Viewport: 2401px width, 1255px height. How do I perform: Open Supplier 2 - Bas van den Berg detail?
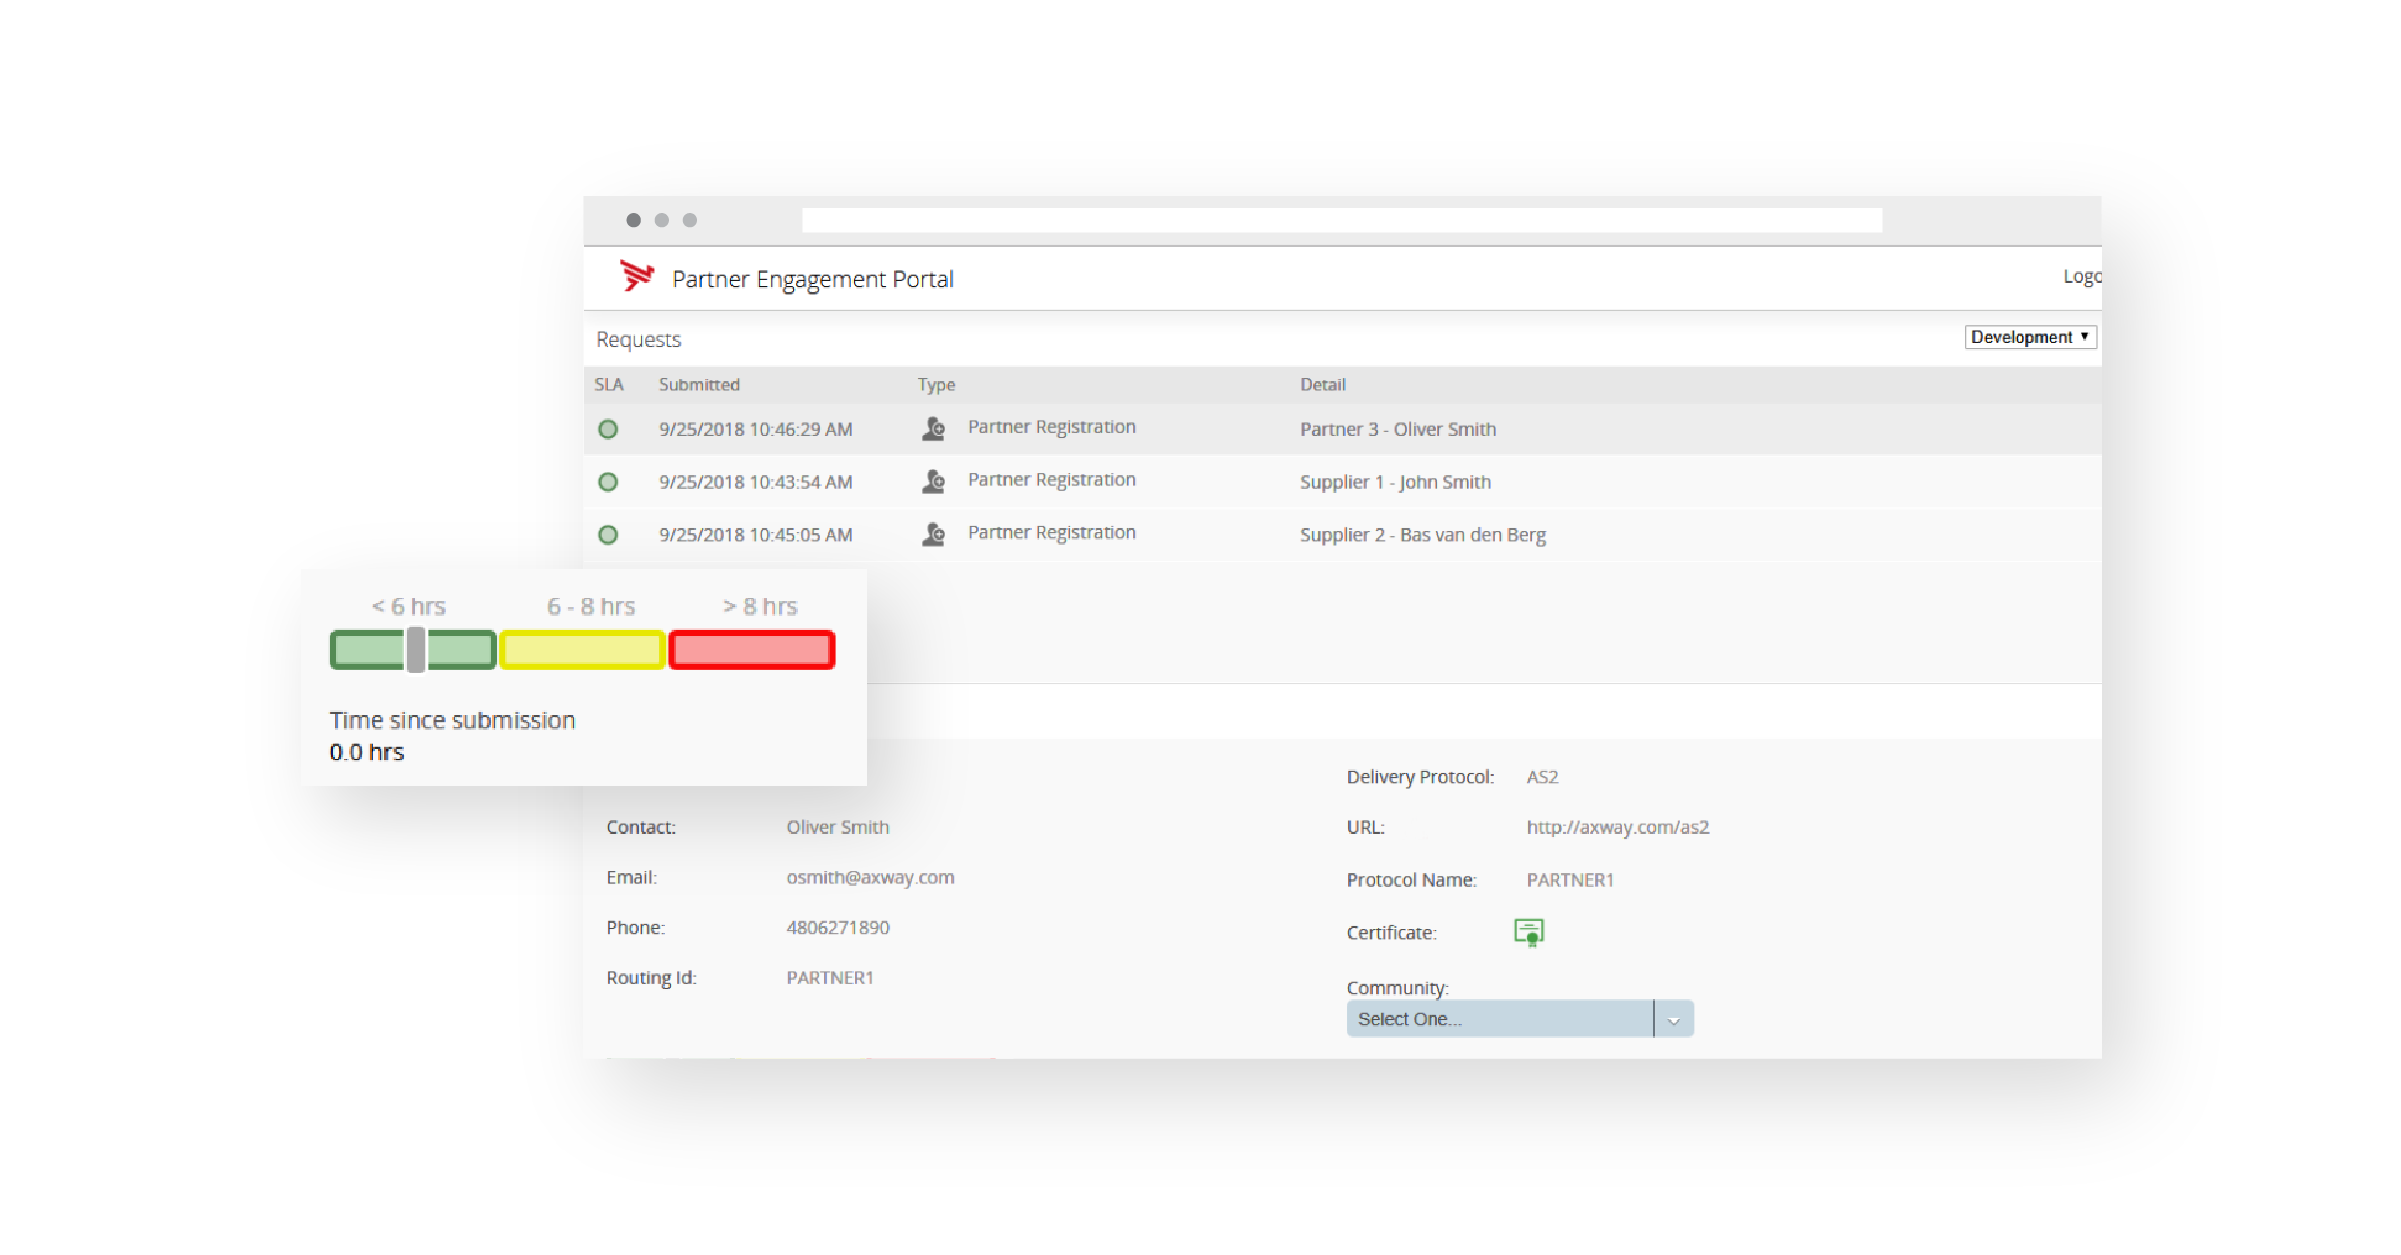click(x=1423, y=536)
